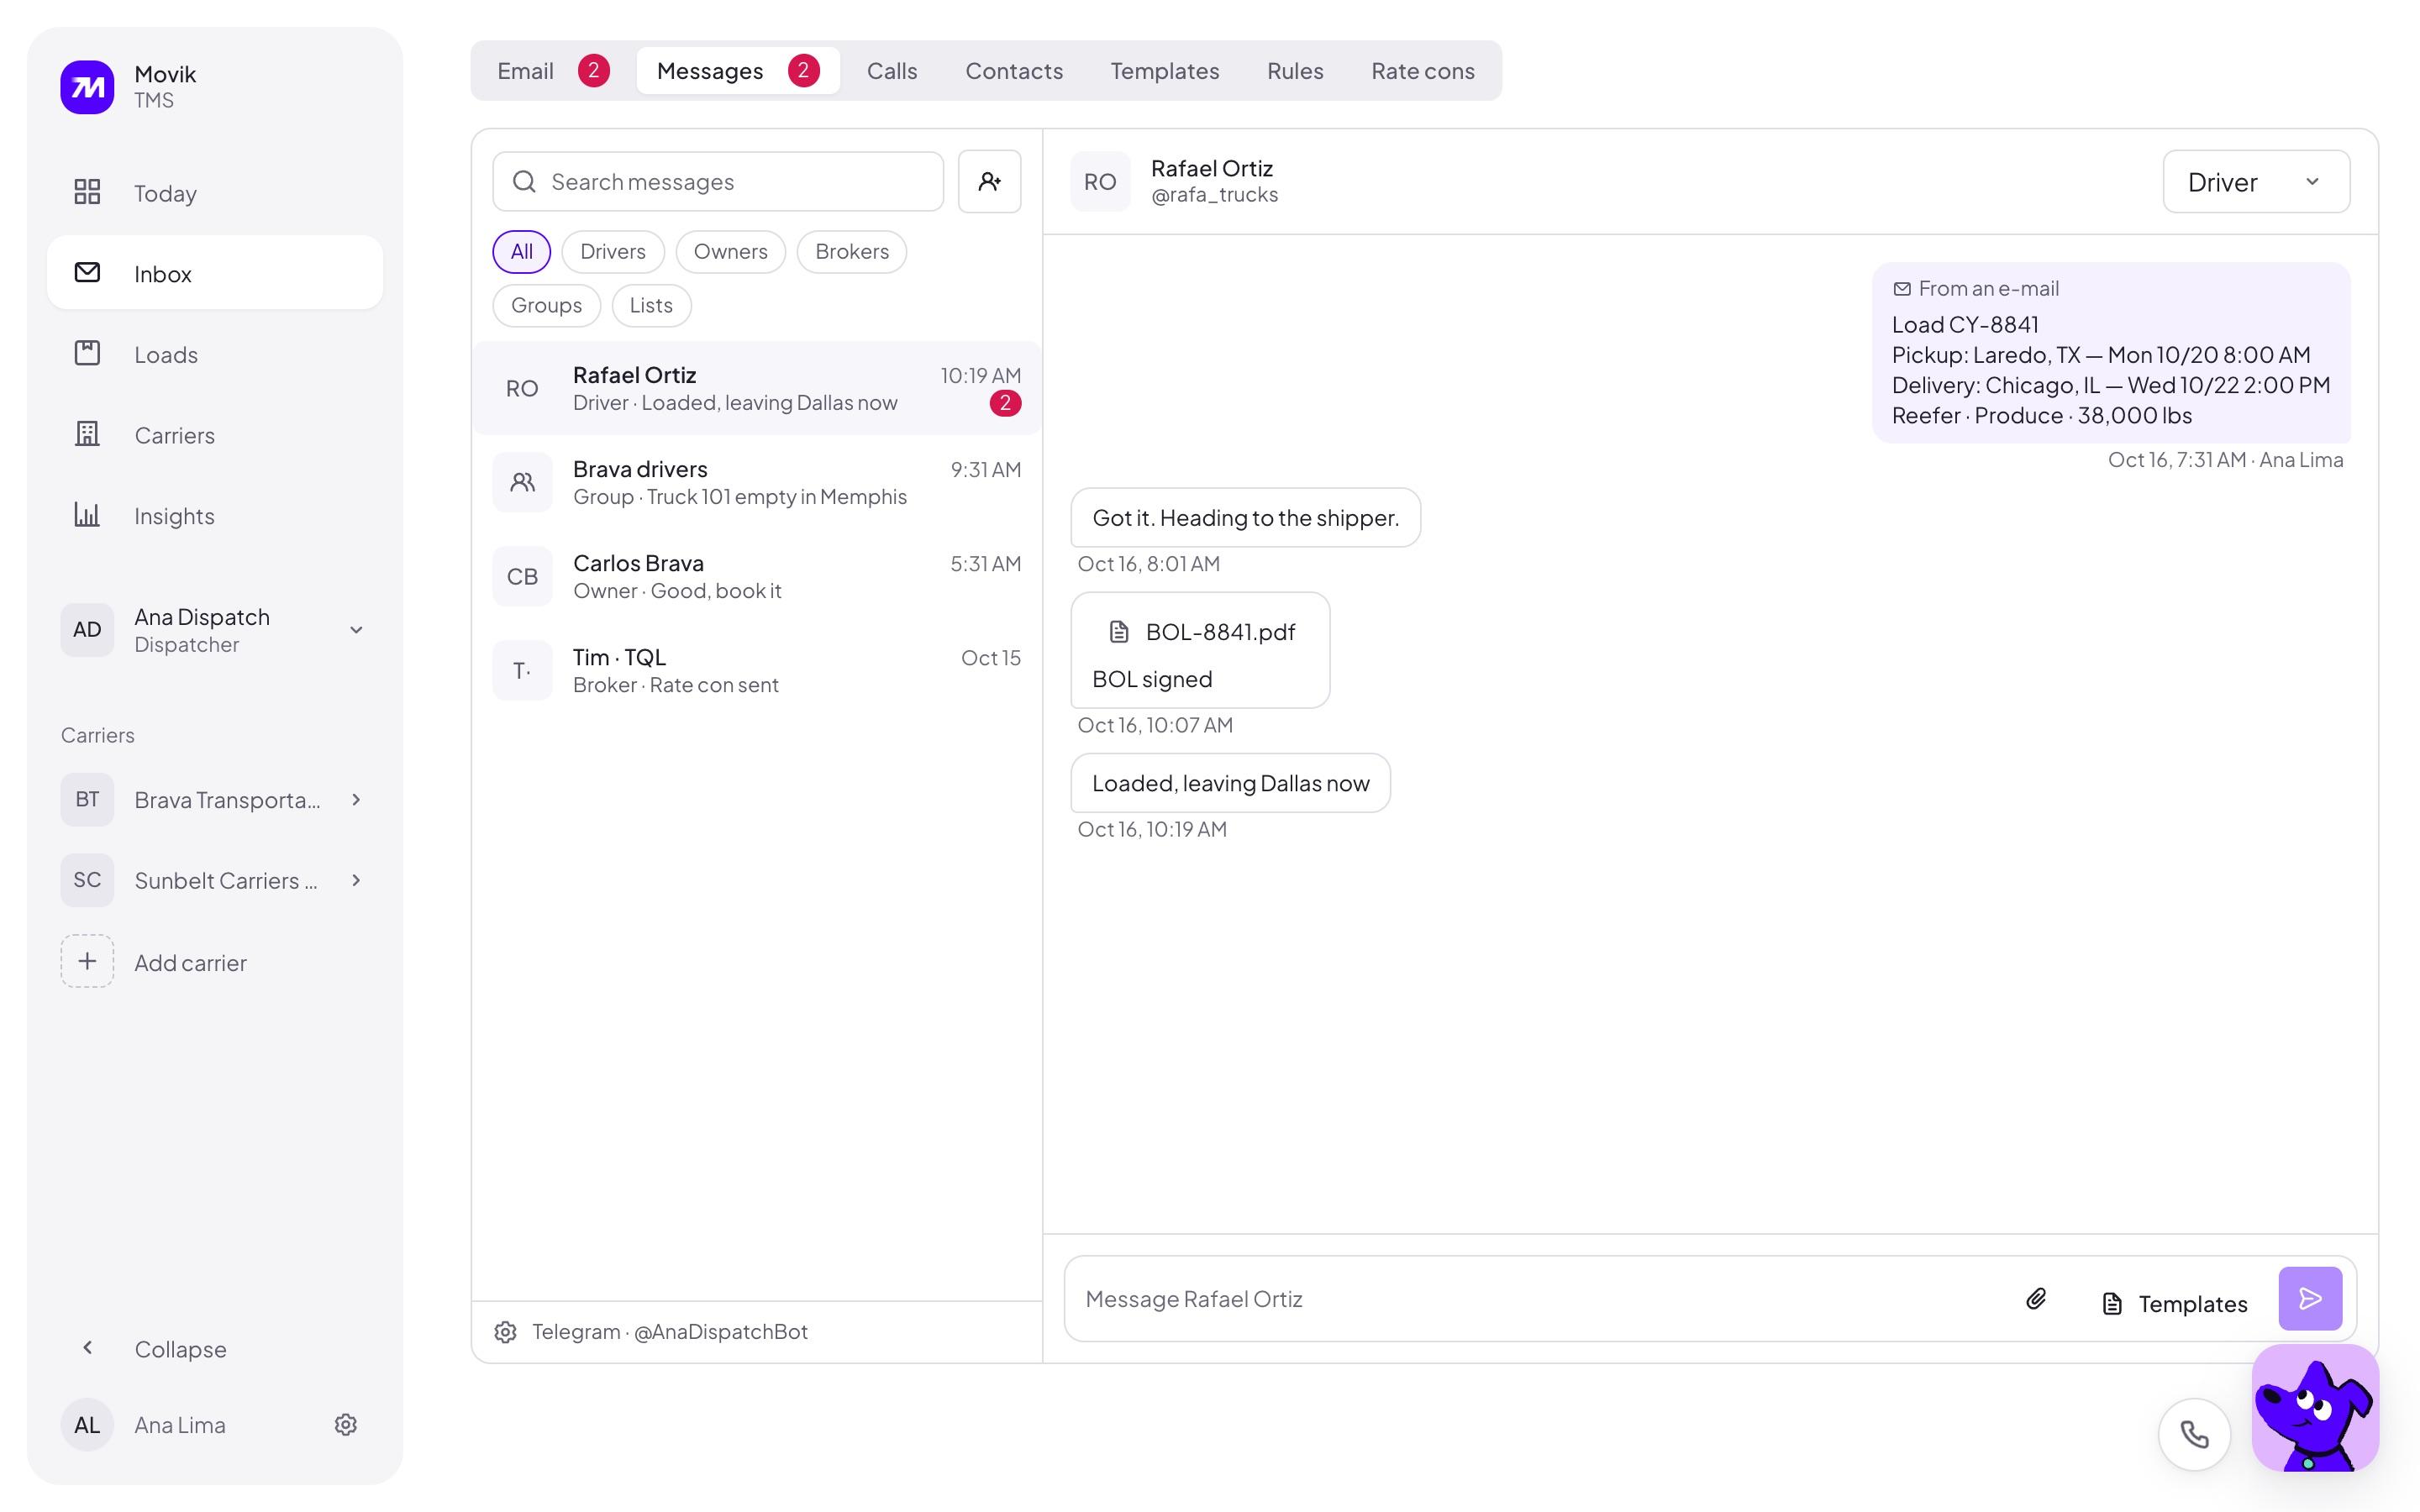Filter messages by Brokers
The height and width of the screenshot is (1512, 2420).
[852, 252]
